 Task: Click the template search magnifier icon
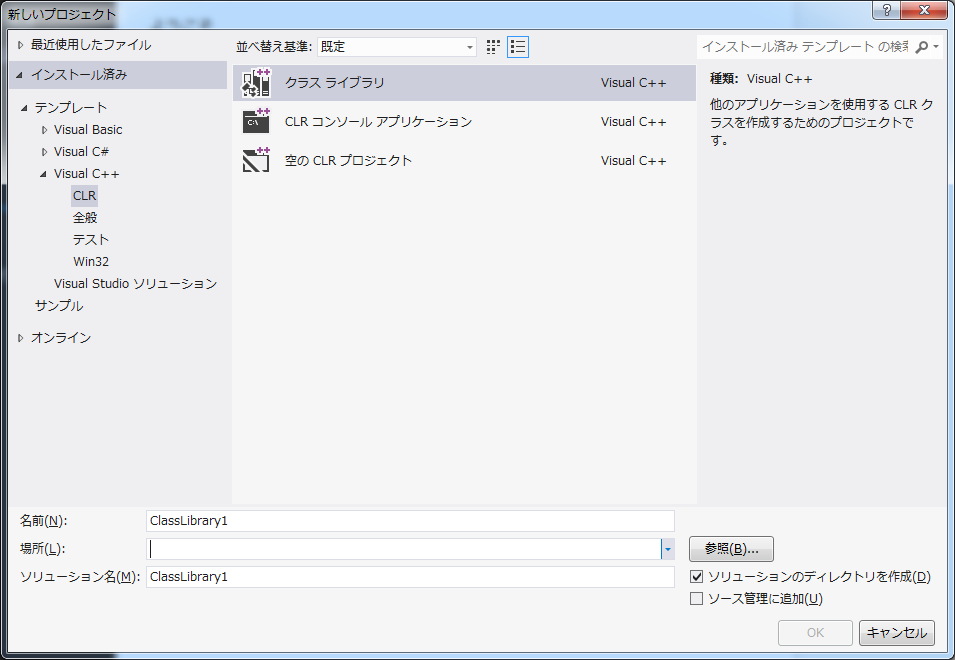(x=922, y=47)
